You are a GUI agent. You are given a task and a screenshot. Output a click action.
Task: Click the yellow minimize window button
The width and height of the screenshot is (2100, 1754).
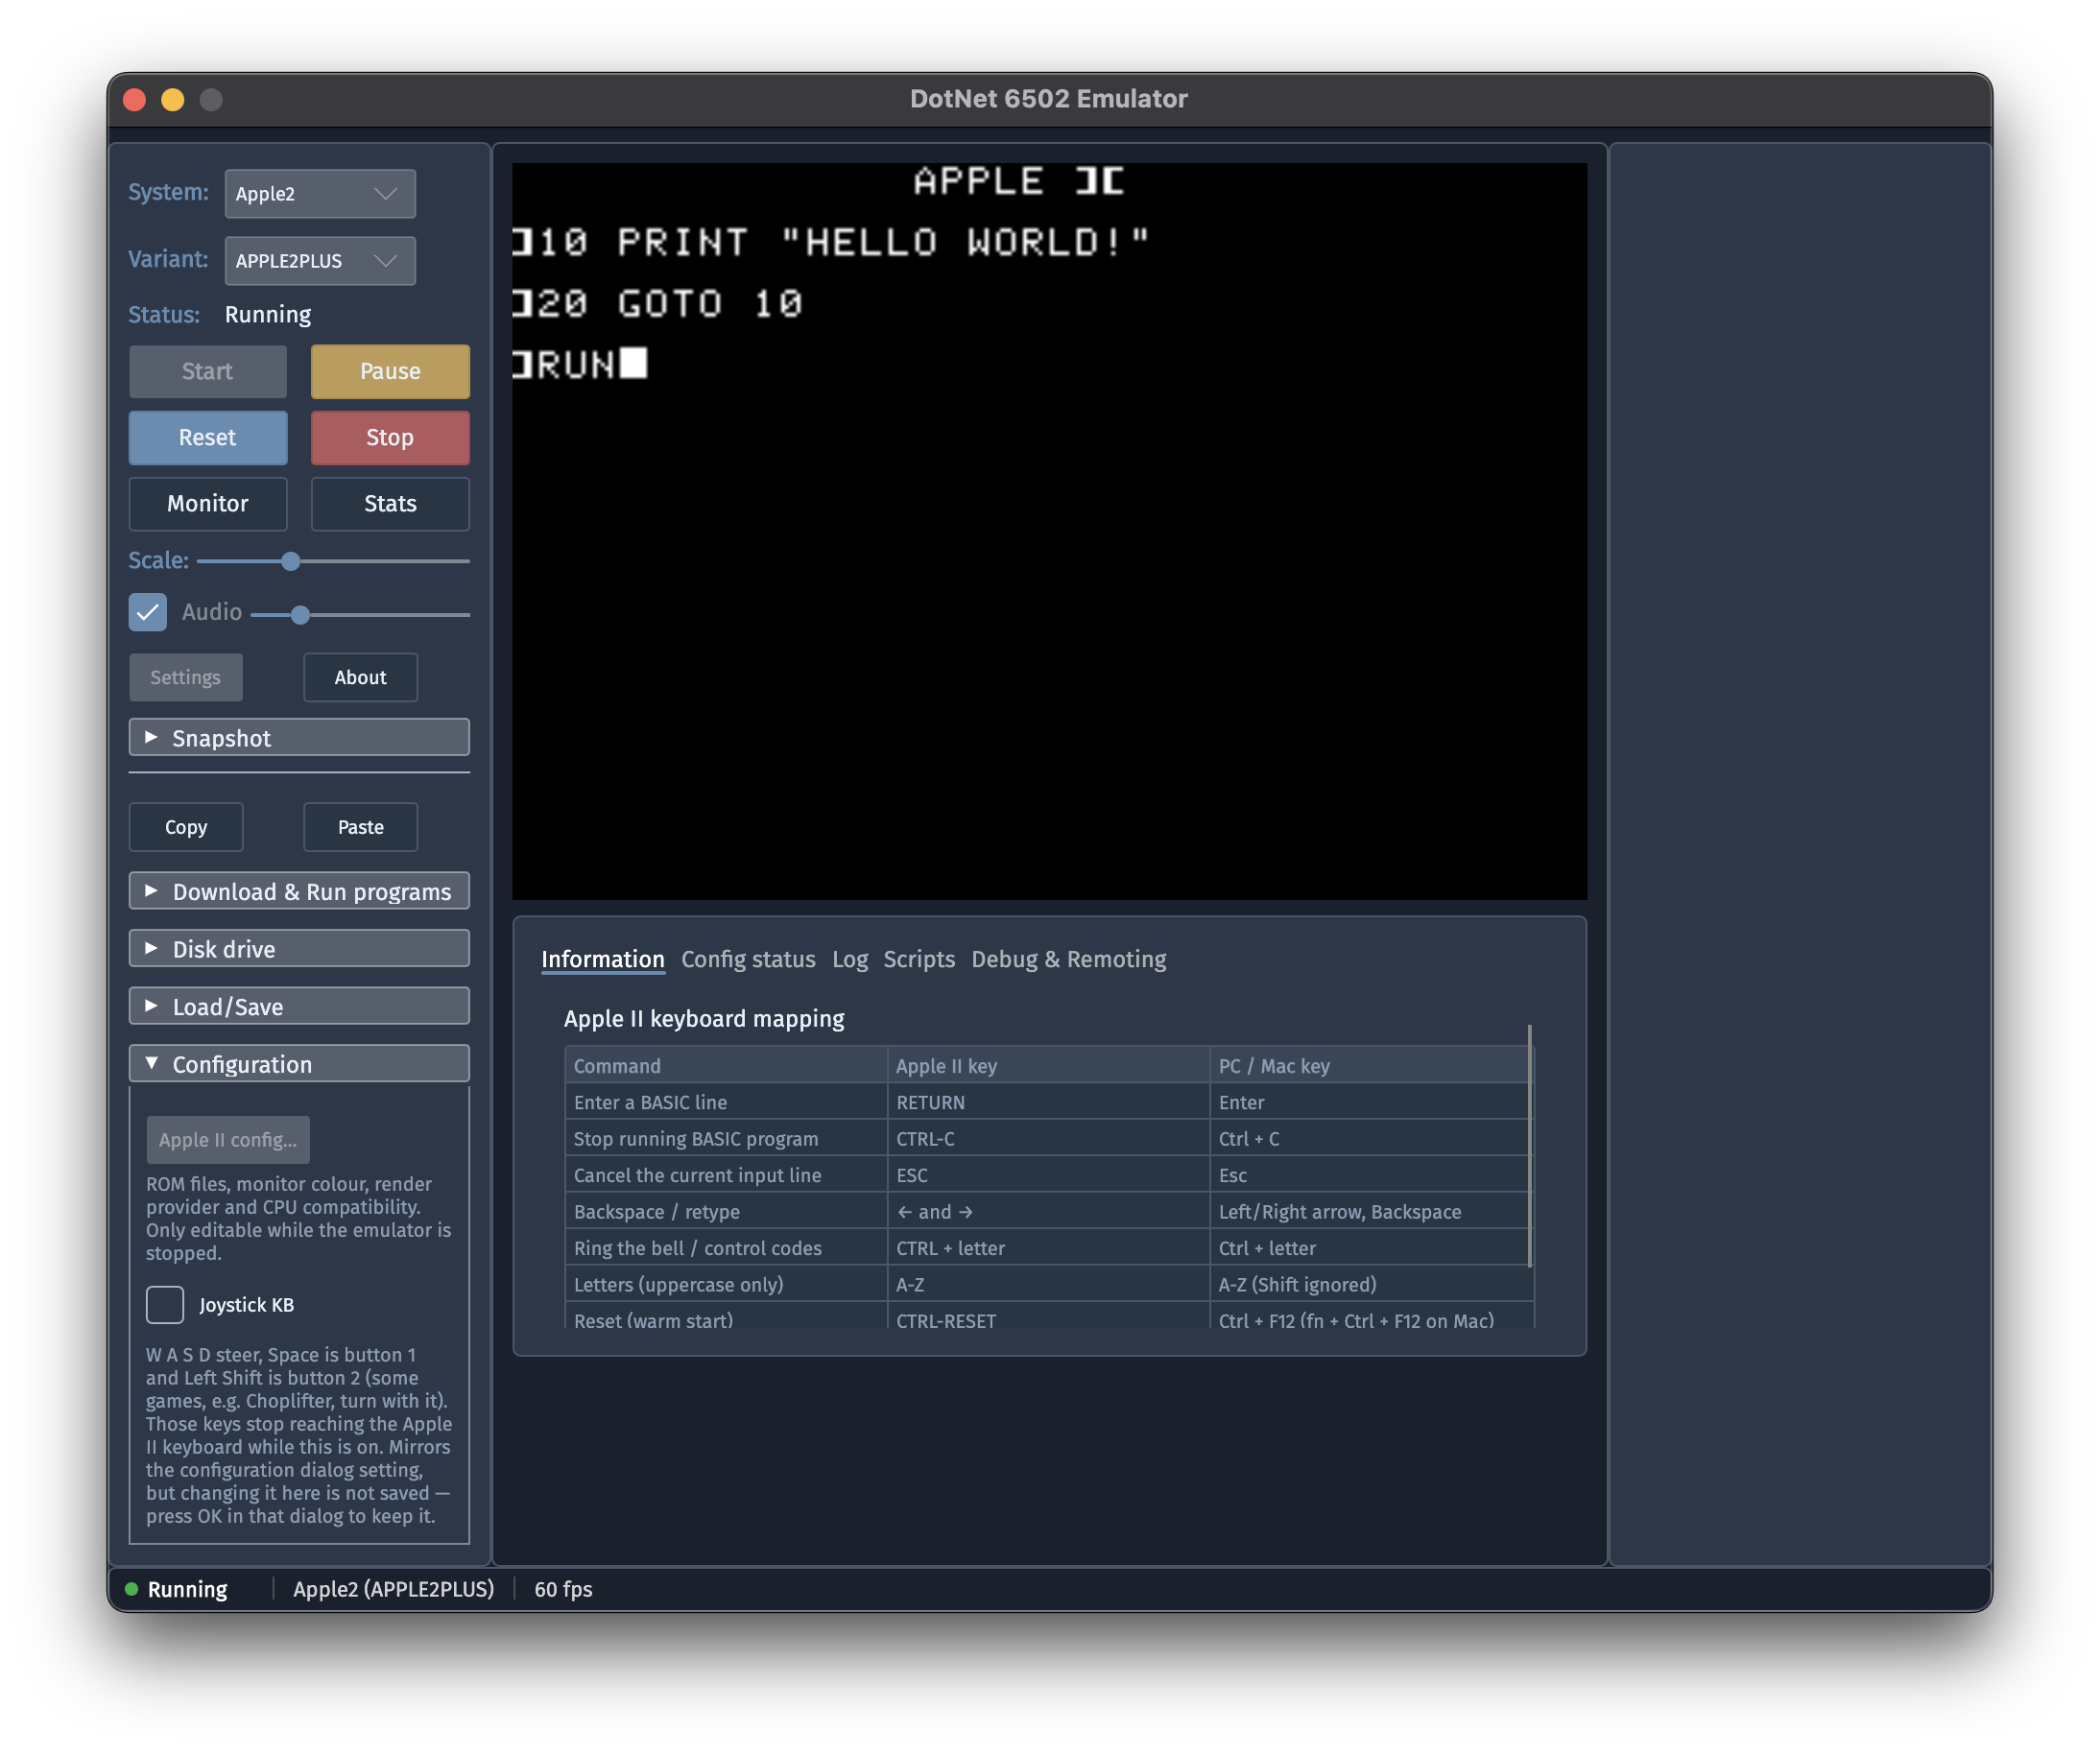point(173,99)
